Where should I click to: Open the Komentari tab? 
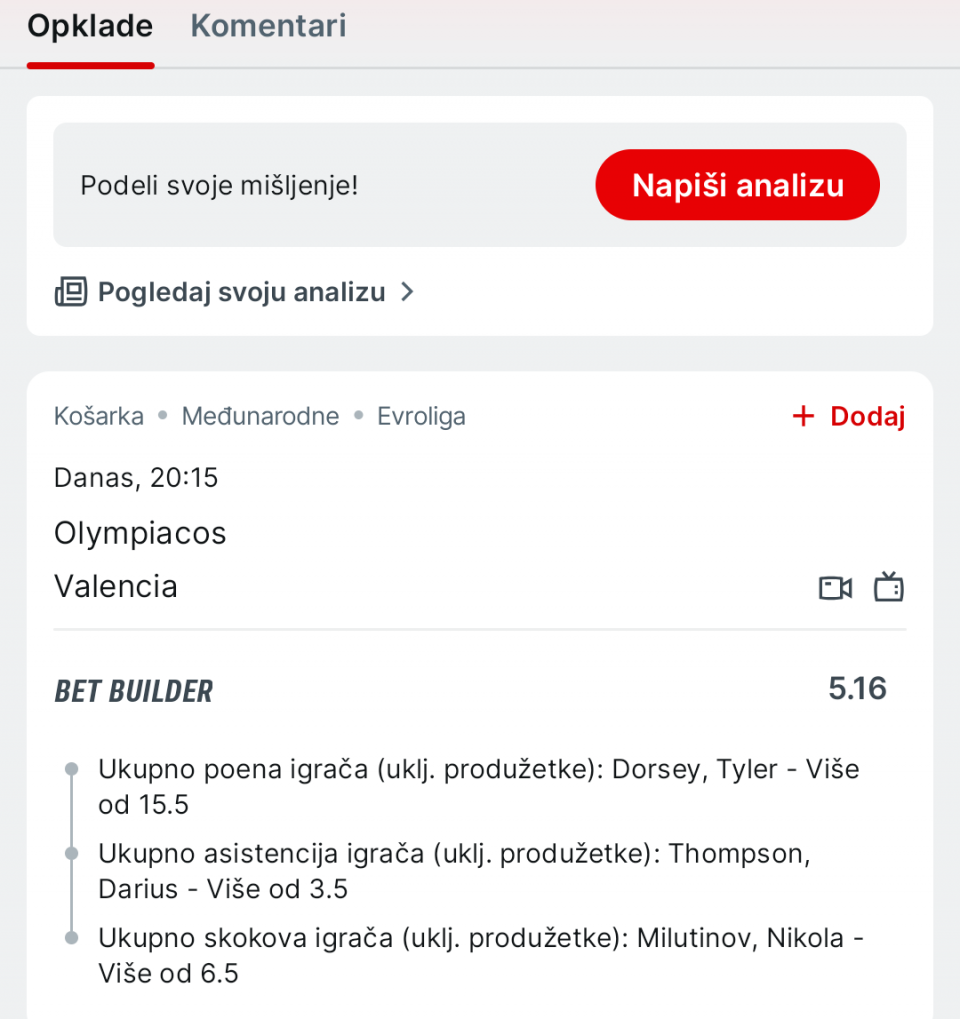pyautogui.click(x=268, y=27)
